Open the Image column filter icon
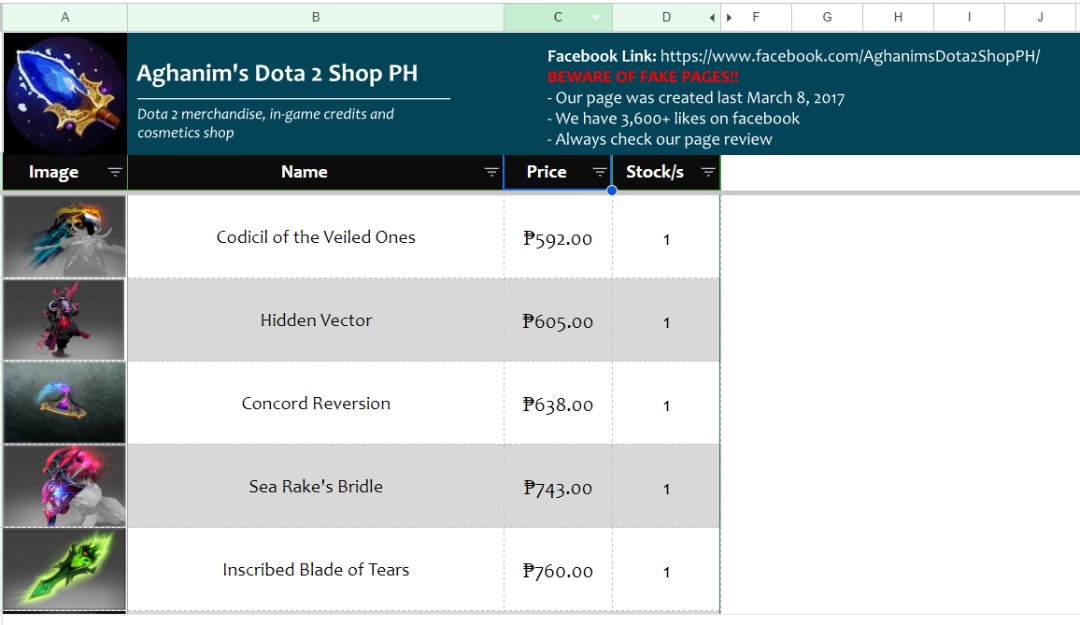Viewport: 1080px width, 625px height. (115, 172)
